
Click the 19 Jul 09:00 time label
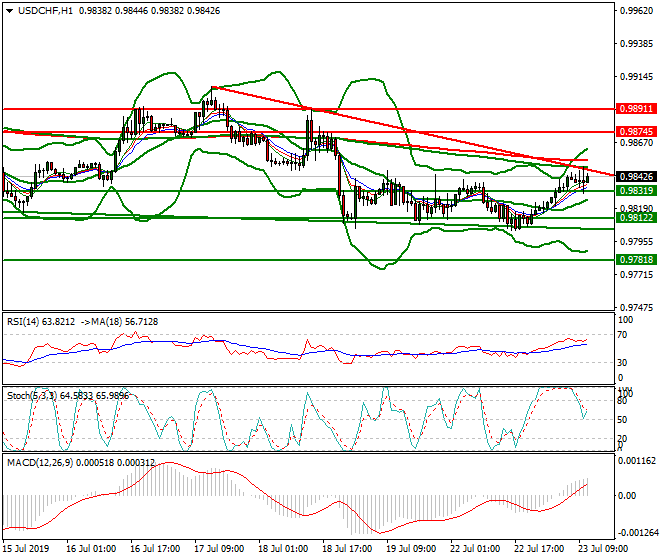point(411,549)
